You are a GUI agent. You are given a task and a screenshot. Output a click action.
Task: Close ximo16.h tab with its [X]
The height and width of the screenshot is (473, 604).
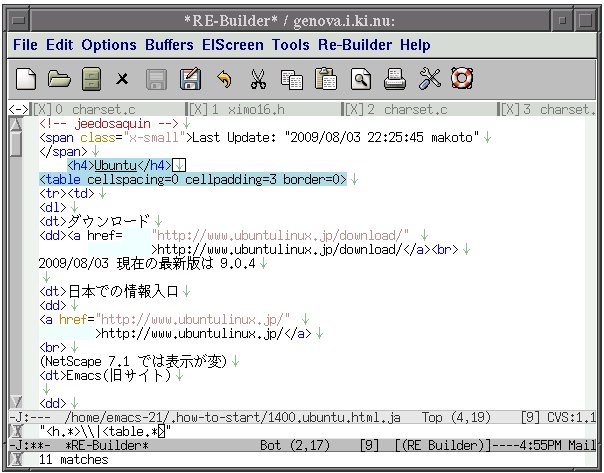[198, 110]
